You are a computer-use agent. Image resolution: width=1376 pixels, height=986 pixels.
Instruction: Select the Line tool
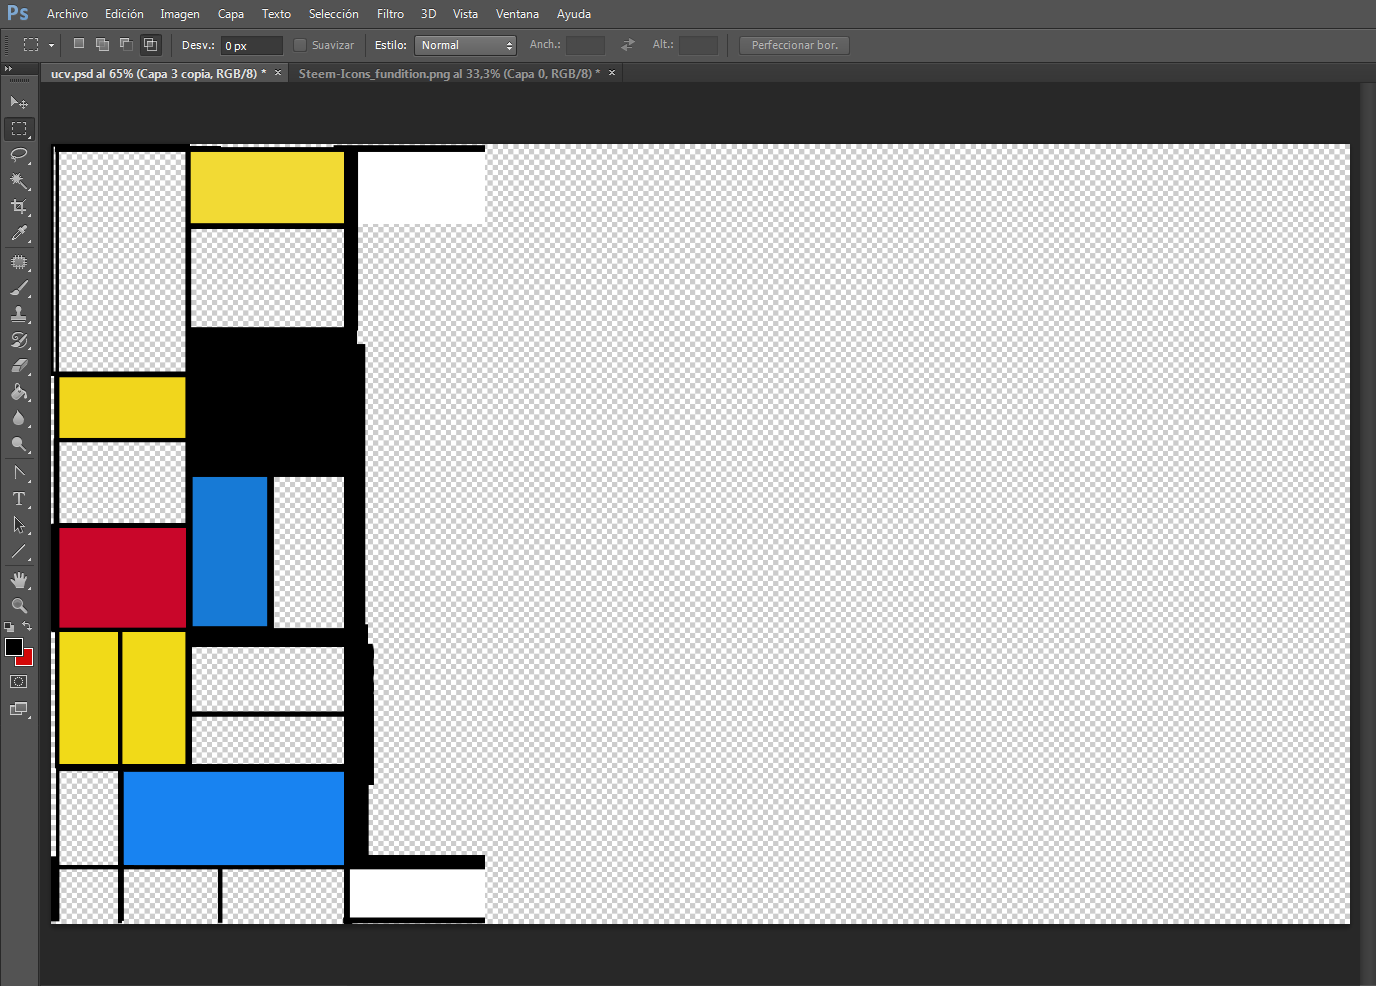click(19, 551)
